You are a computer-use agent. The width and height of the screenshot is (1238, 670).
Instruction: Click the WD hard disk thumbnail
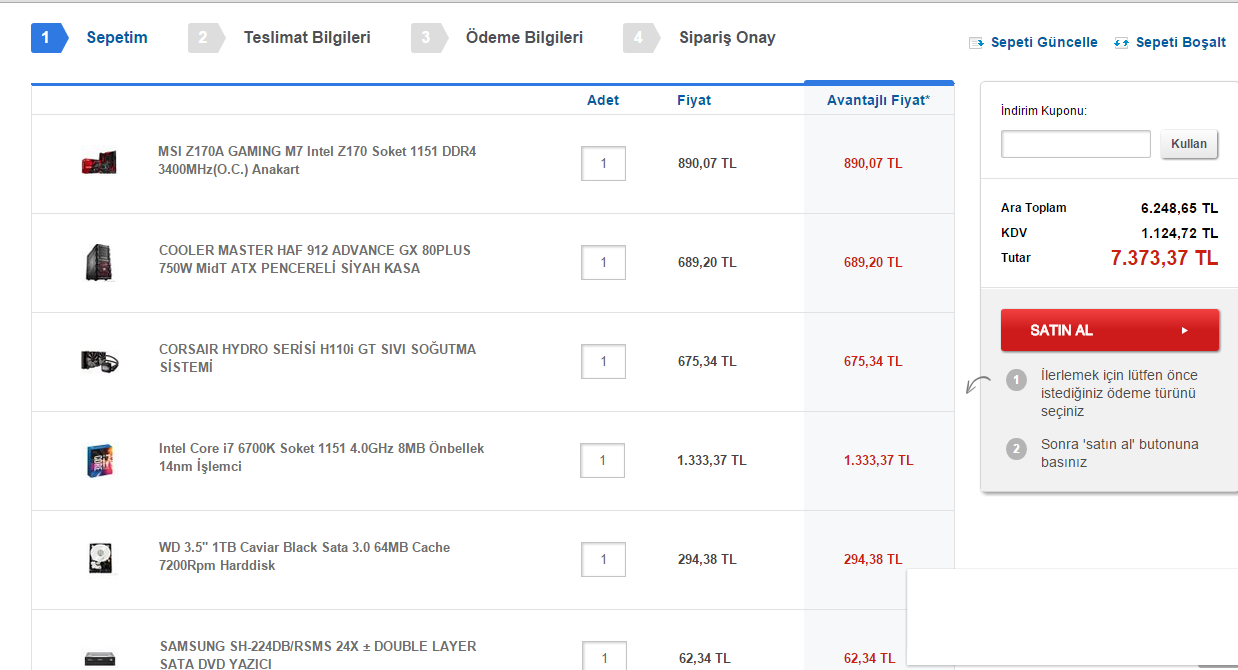pyautogui.click(x=100, y=558)
